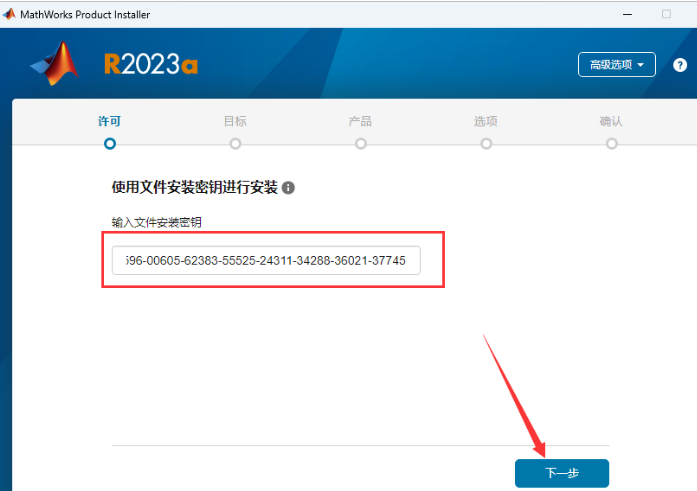Select the 许可 step tab
The width and height of the screenshot is (697, 491).
point(109,121)
